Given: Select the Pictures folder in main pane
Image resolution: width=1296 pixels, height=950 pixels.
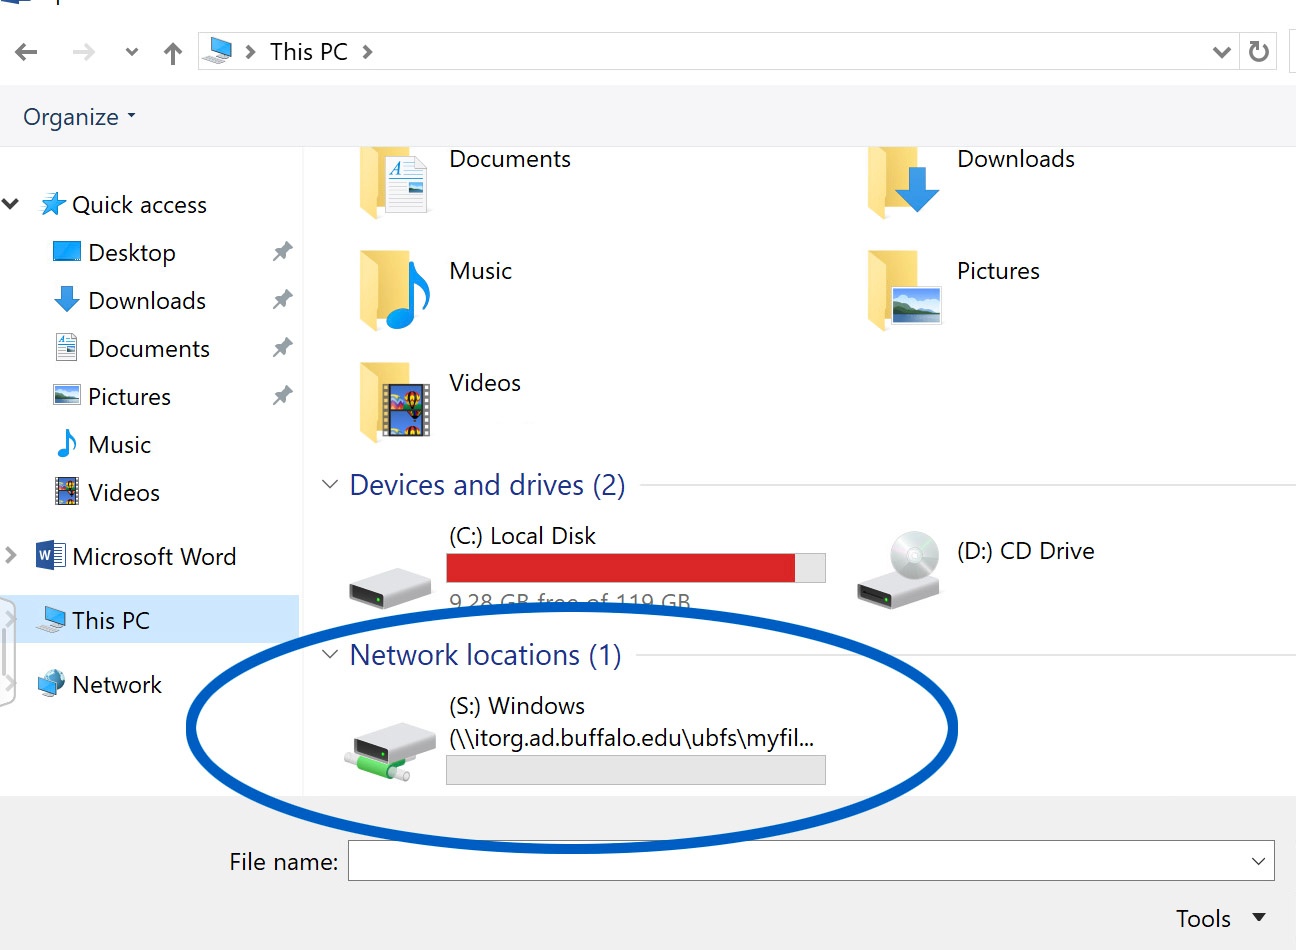Looking at the screenshot, I should click(x=904, y=290).
